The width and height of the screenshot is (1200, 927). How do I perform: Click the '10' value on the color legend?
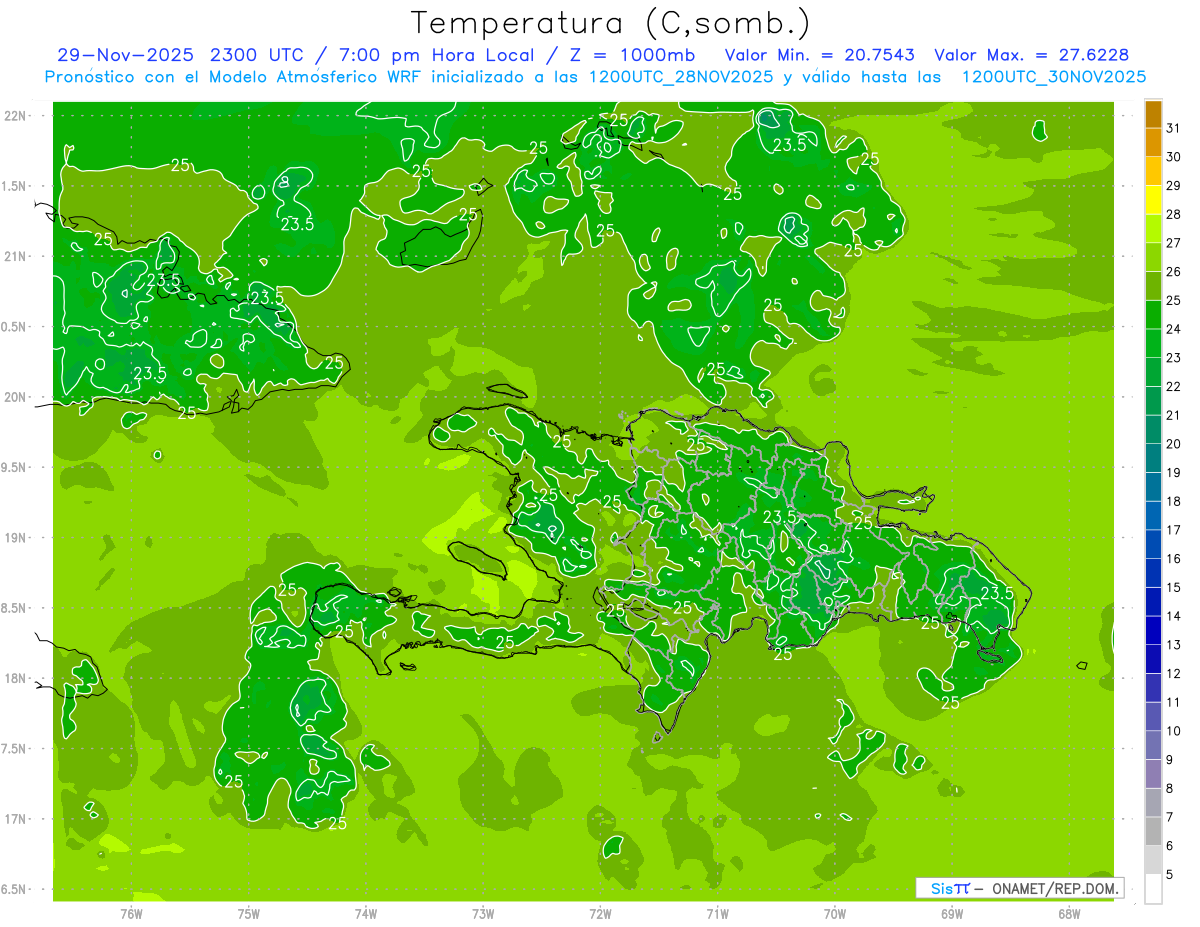coord(1174,731)
